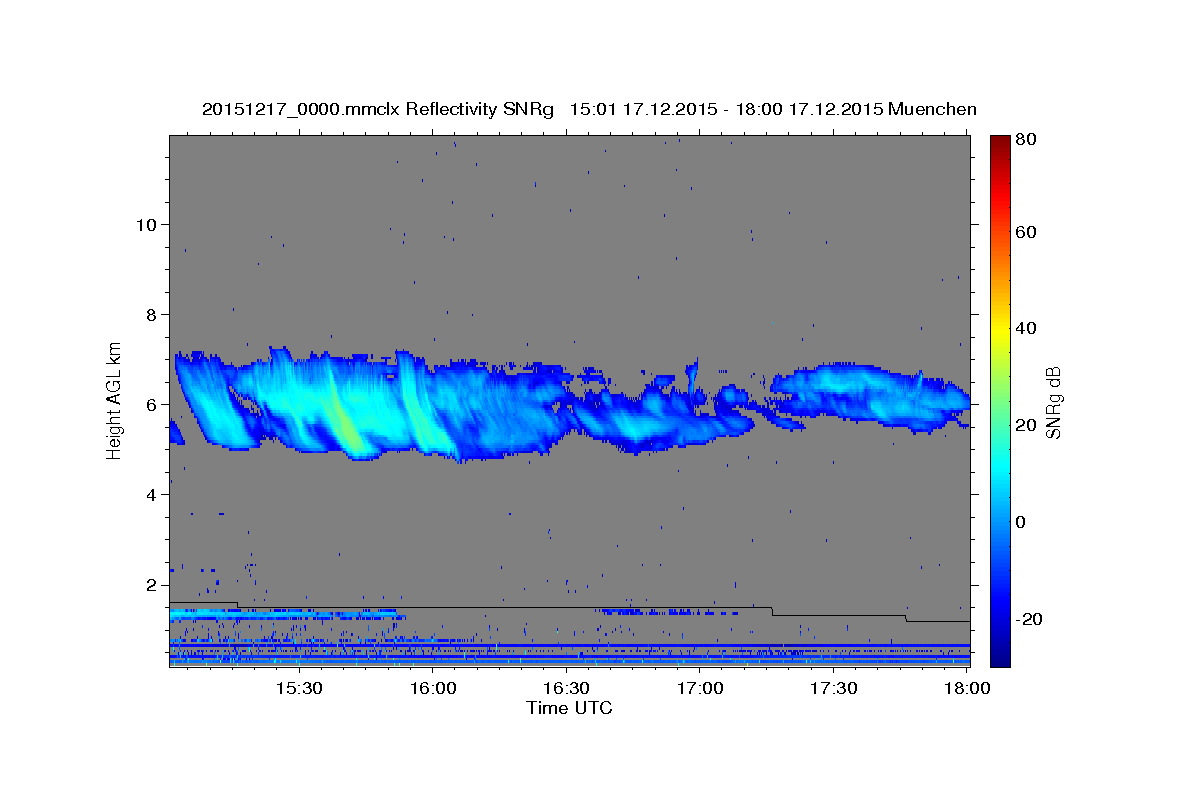Click the 17:30 time tick label

coord(833,688)
